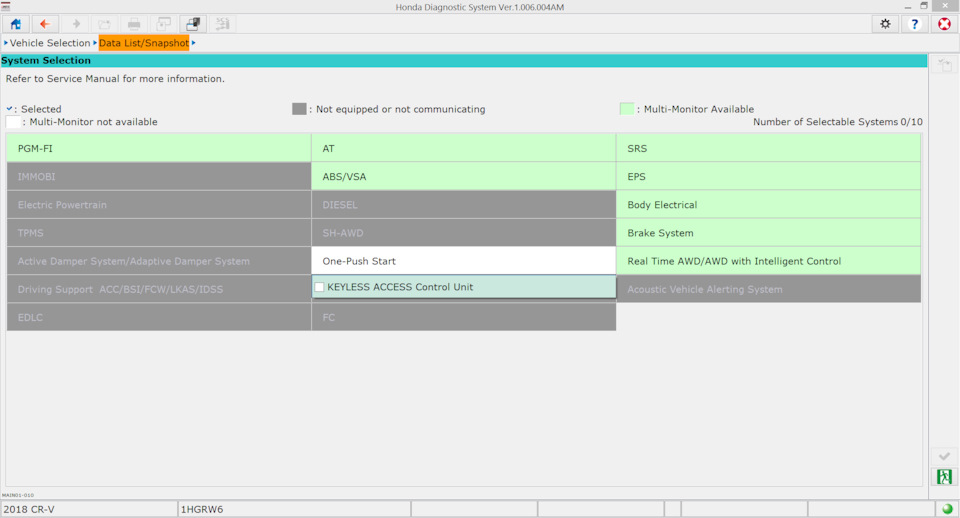Click Driving Support ACC/BSI/FCW/LKAS/IDSS cell

[159, 289]
